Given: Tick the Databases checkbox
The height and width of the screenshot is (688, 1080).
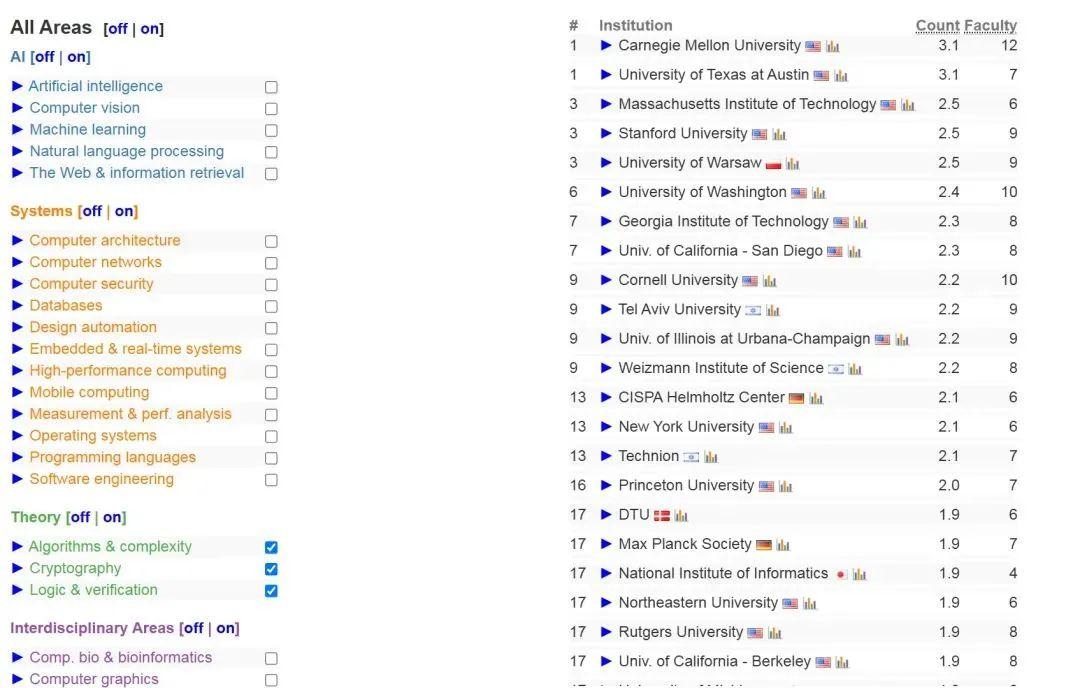Looking at the screenshot, I should click(271, 306).
